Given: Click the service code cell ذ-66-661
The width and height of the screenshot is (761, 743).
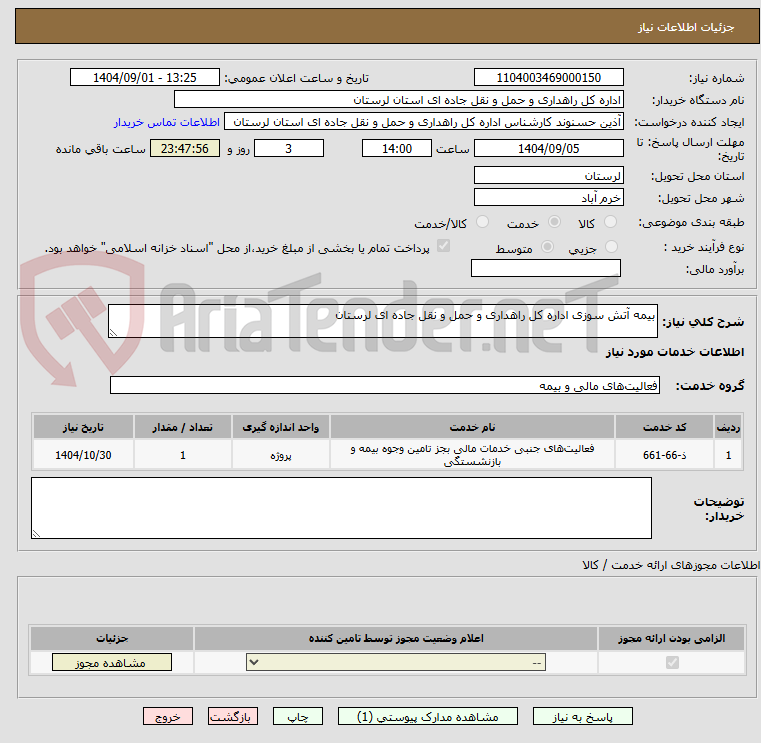Looking at the screenshot, I should [664, 455].
